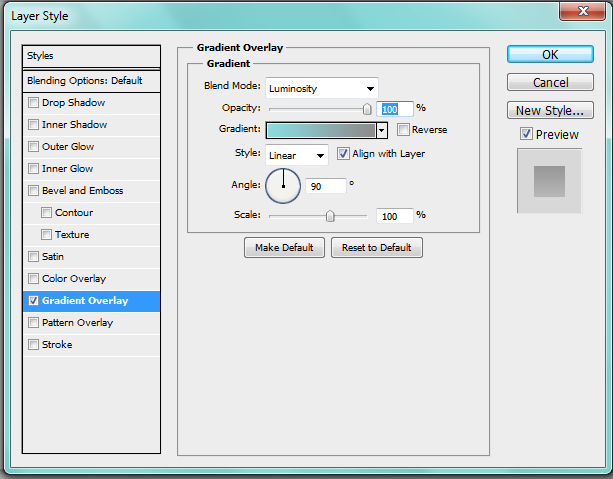Viewport: 613px width, 479px height.
Task: Click the Opacity slider handle
Action: click(x=367, y=108)
